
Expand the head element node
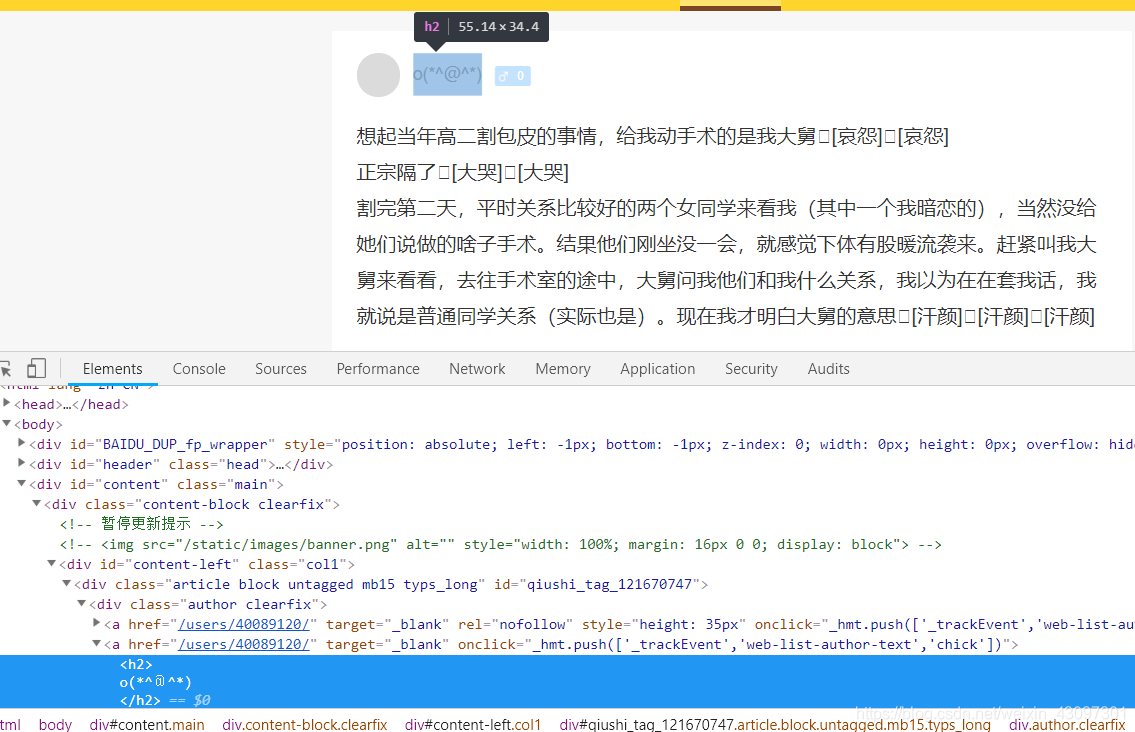click(x=7, y=403)
